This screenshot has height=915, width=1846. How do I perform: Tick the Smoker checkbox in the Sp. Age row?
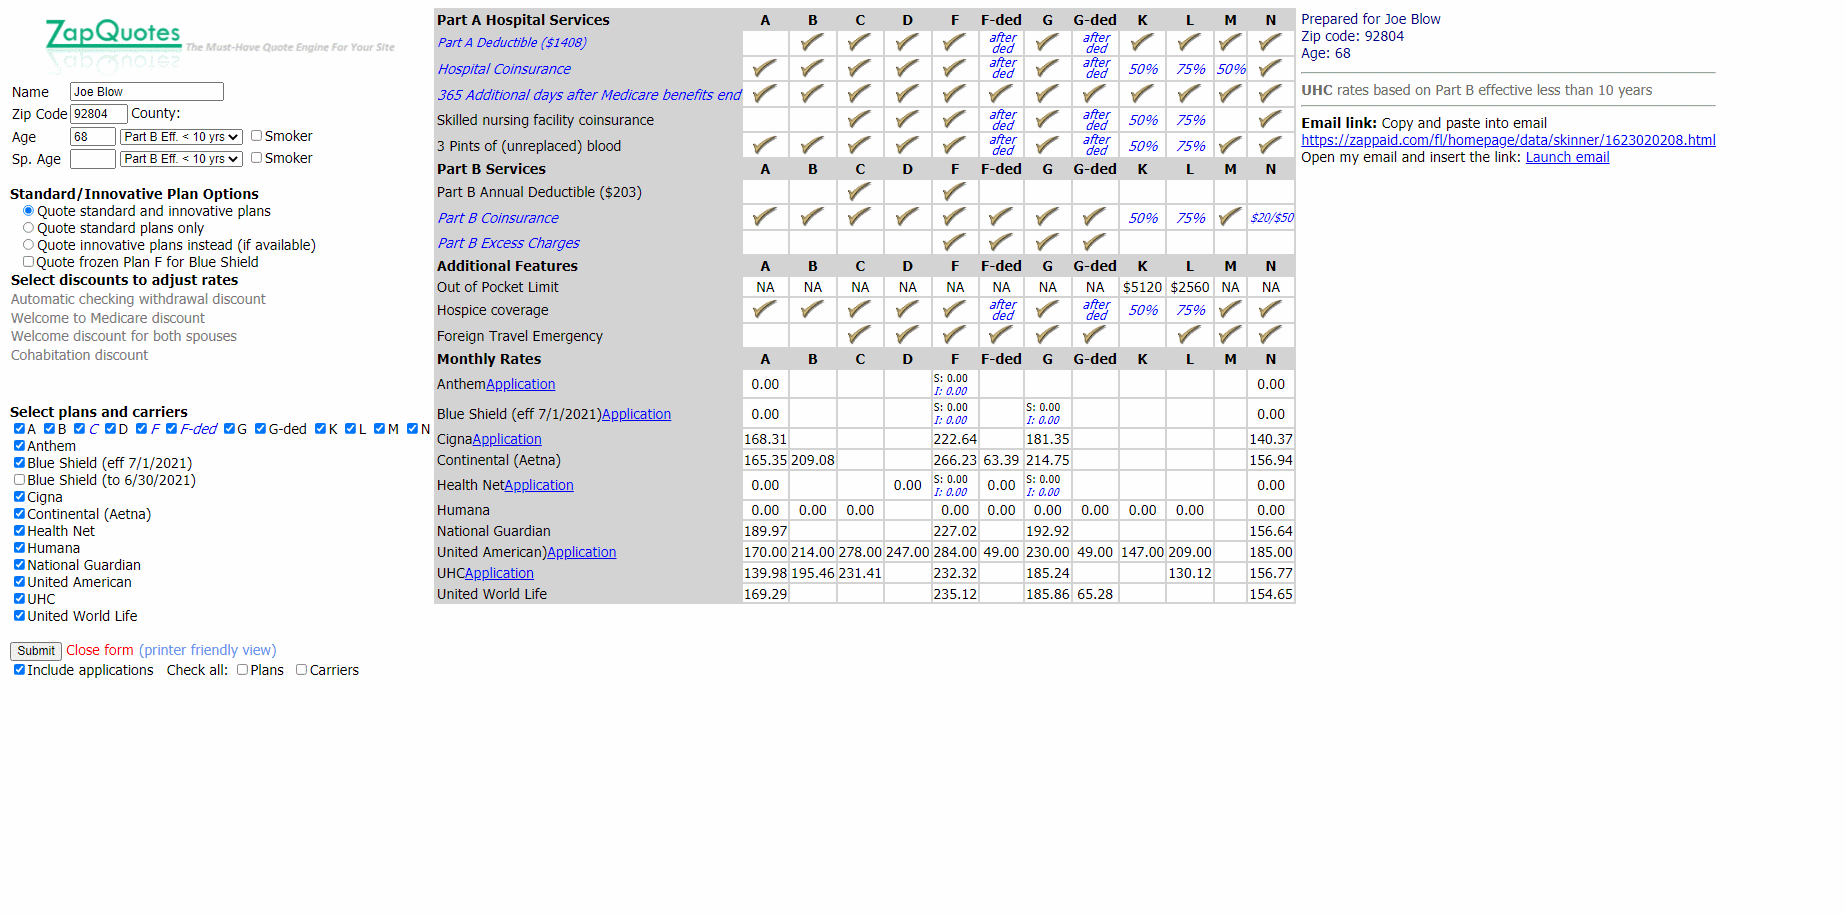[x=257, y=158]
